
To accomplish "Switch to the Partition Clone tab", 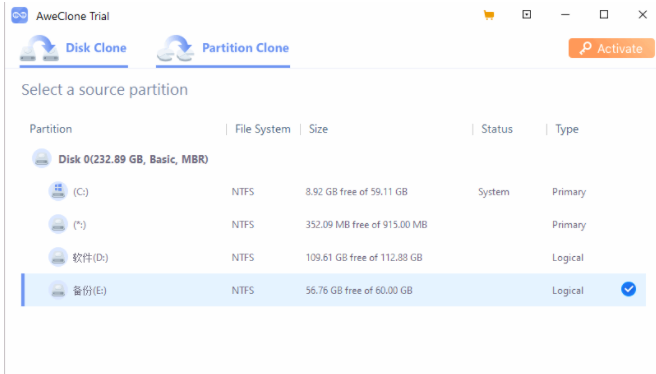I will tap(223, 50).
